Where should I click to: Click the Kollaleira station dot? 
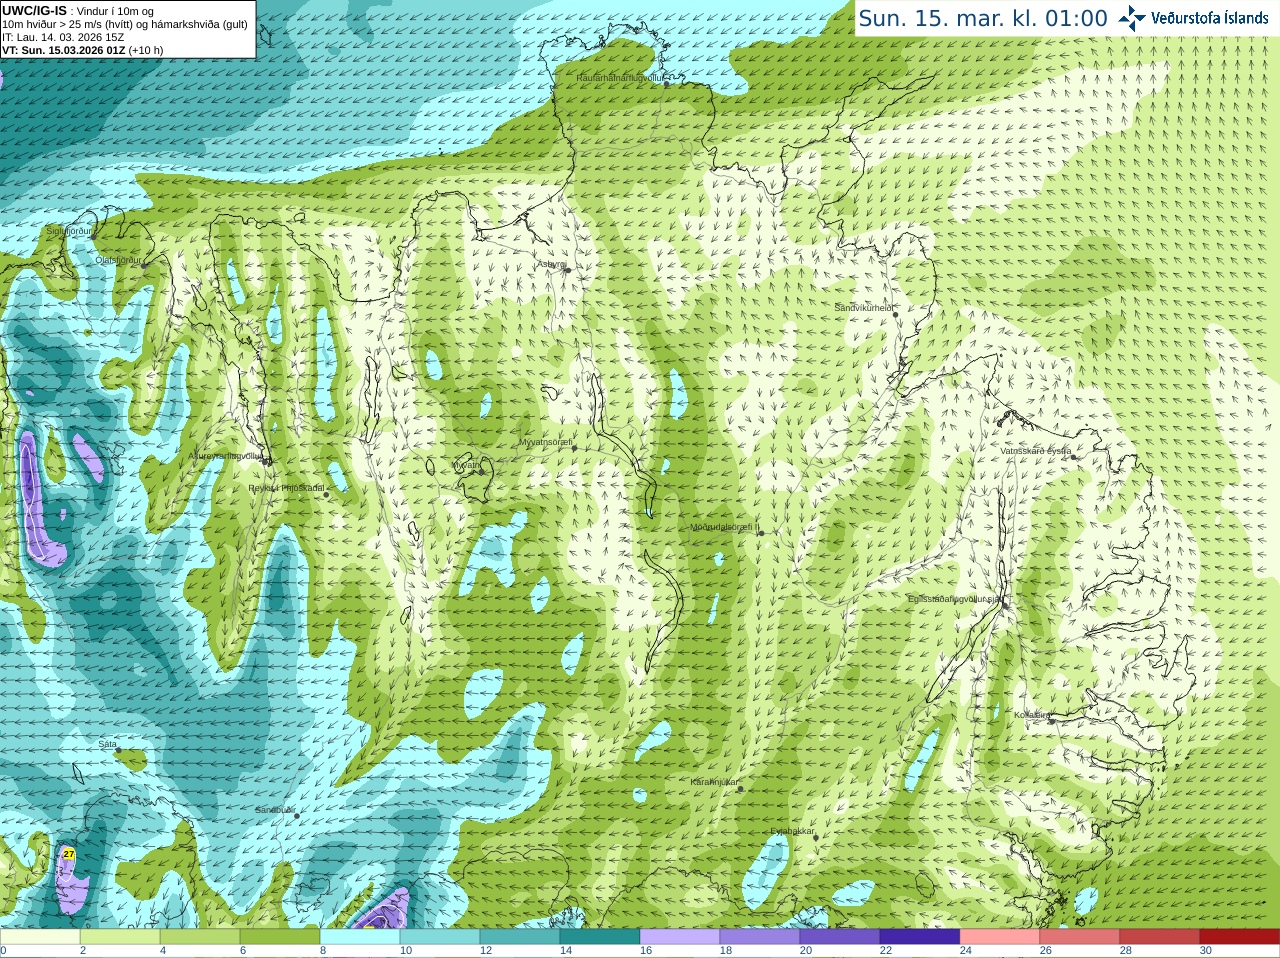click(x=1052, y=720)
